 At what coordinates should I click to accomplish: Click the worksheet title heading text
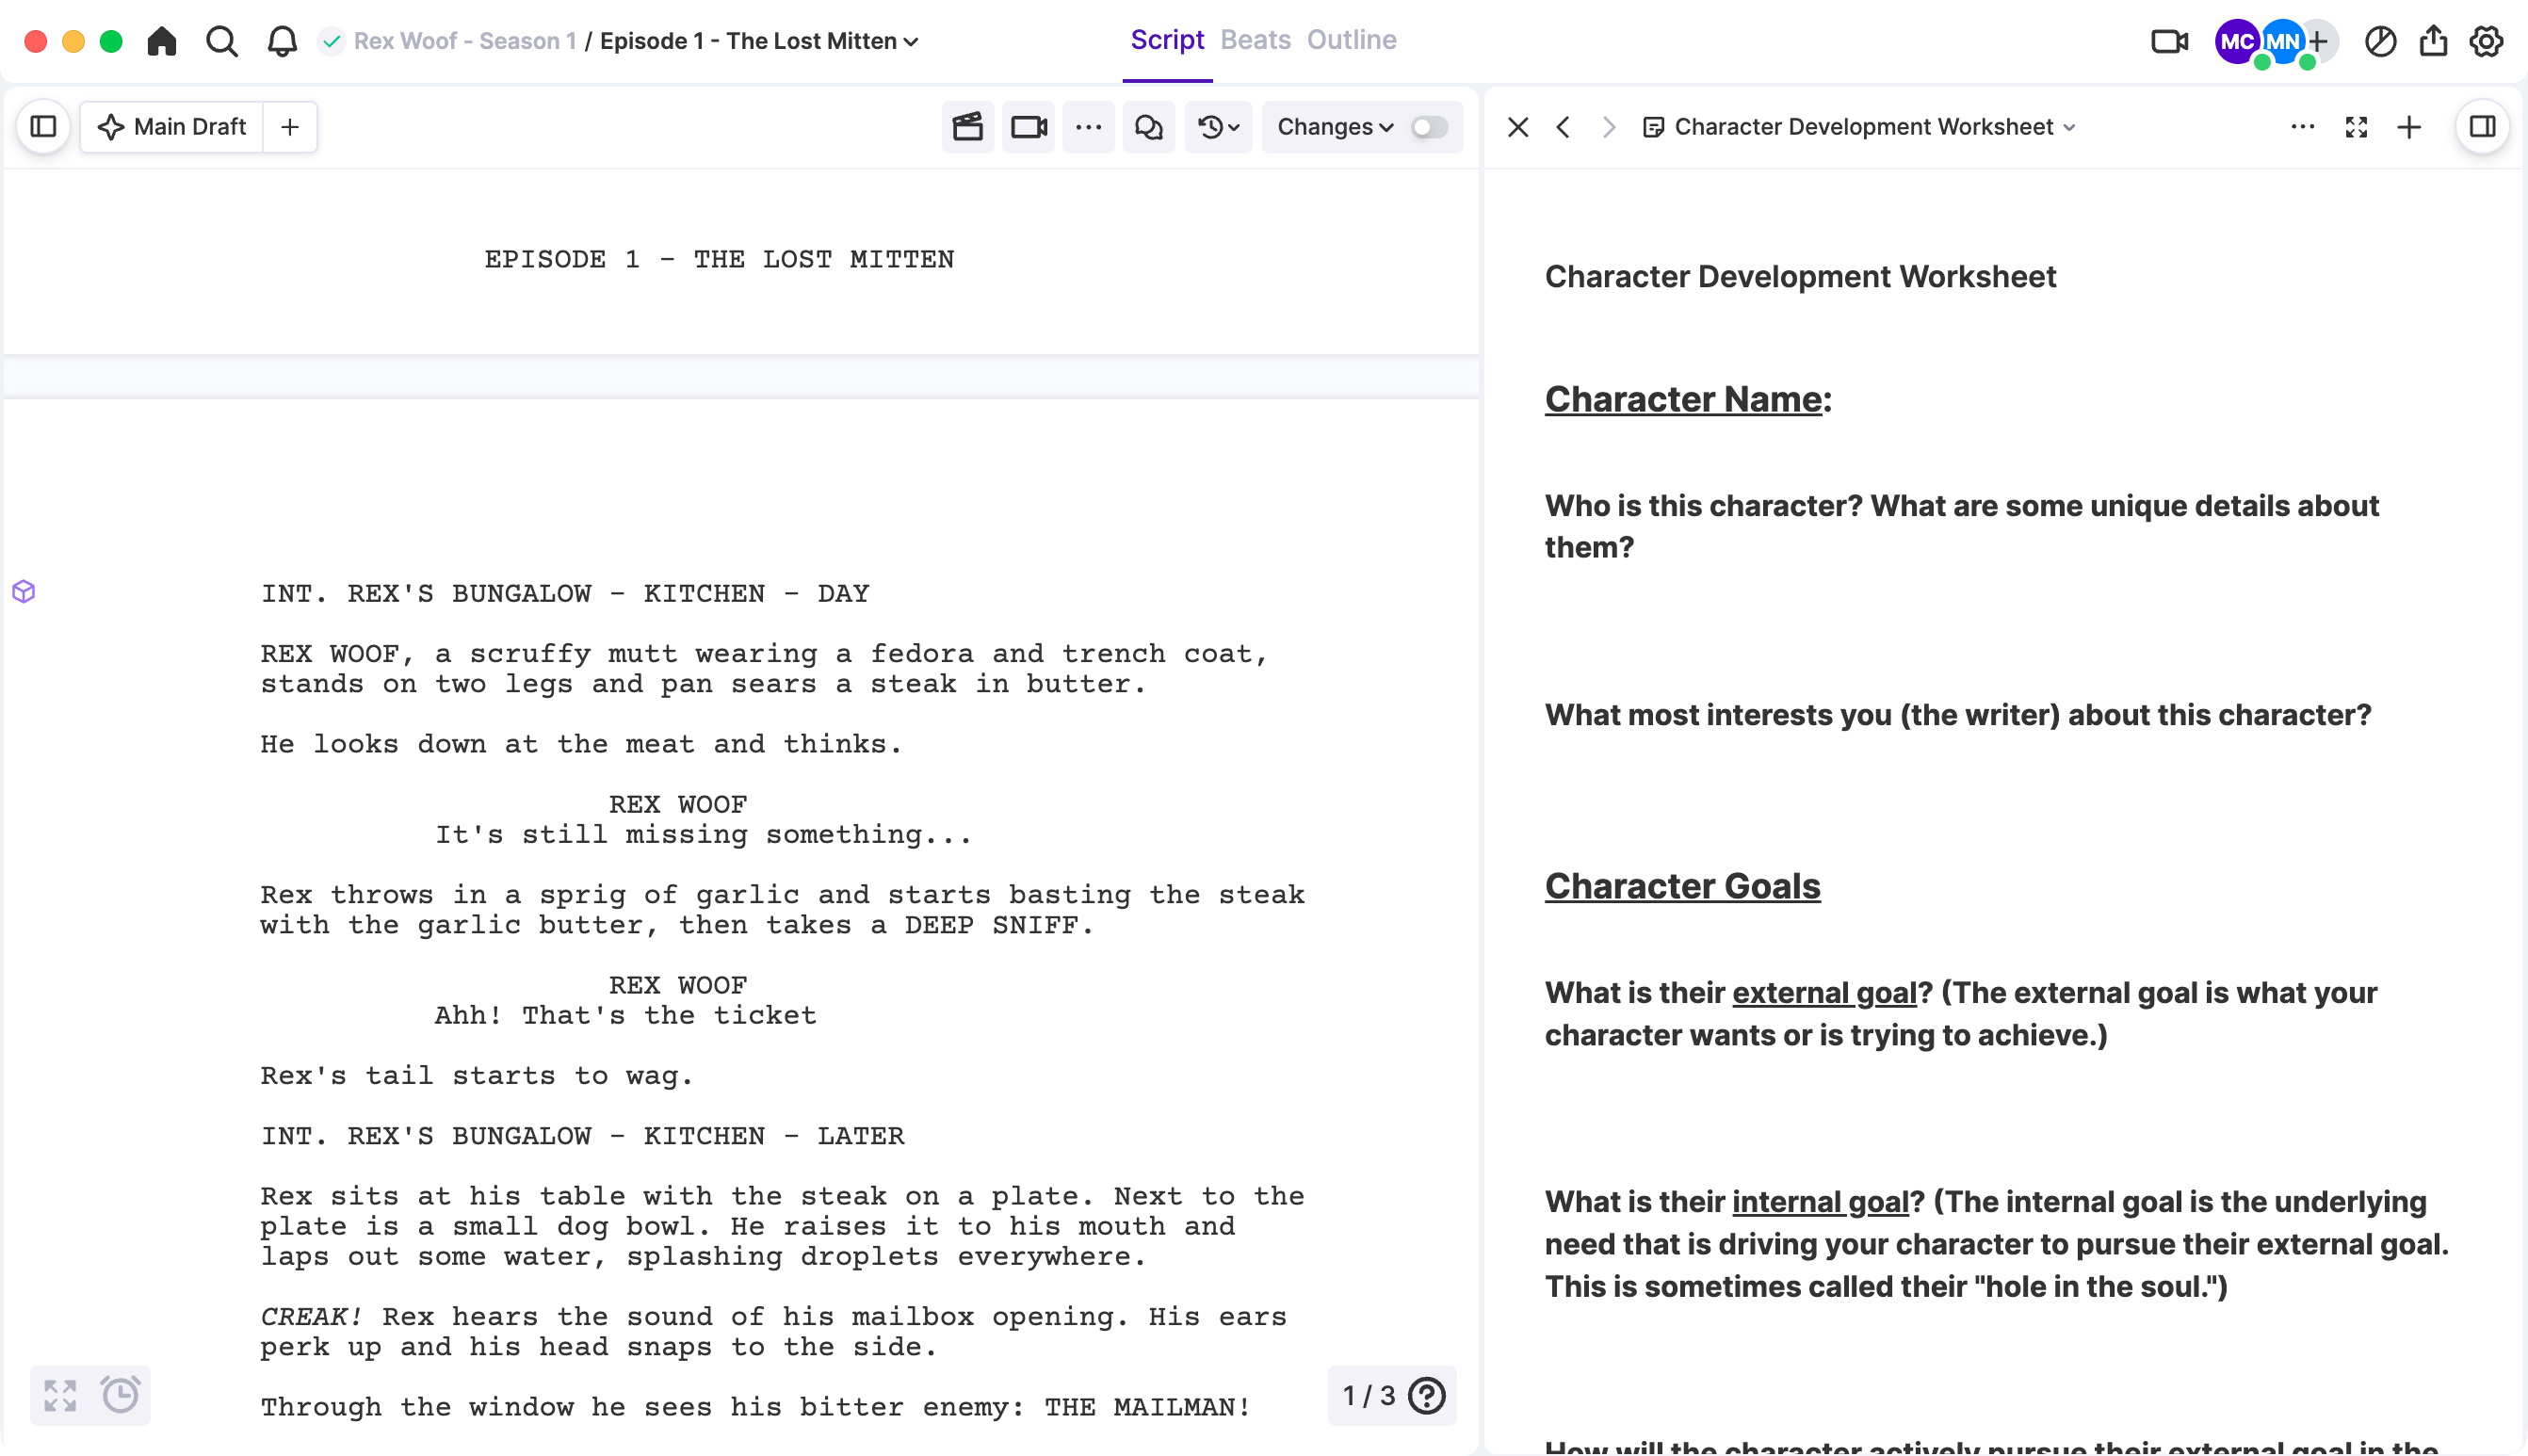1800,276
